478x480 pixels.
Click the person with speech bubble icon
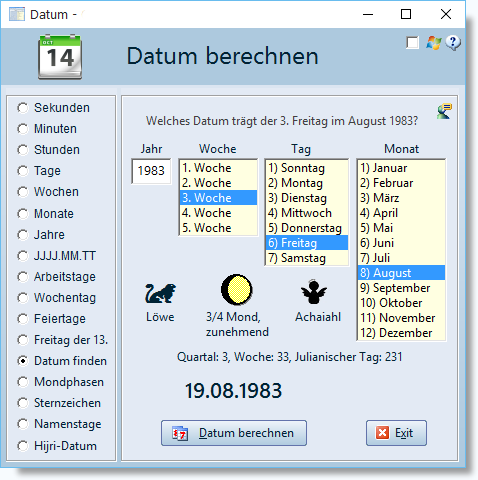pyautogui.click(x=444, y=111)
